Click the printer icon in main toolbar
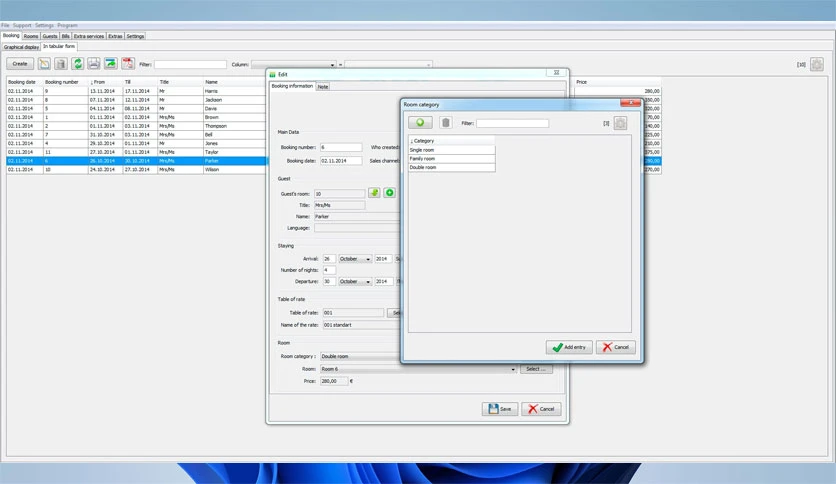The image size is (836, 484). click(94, 64)
